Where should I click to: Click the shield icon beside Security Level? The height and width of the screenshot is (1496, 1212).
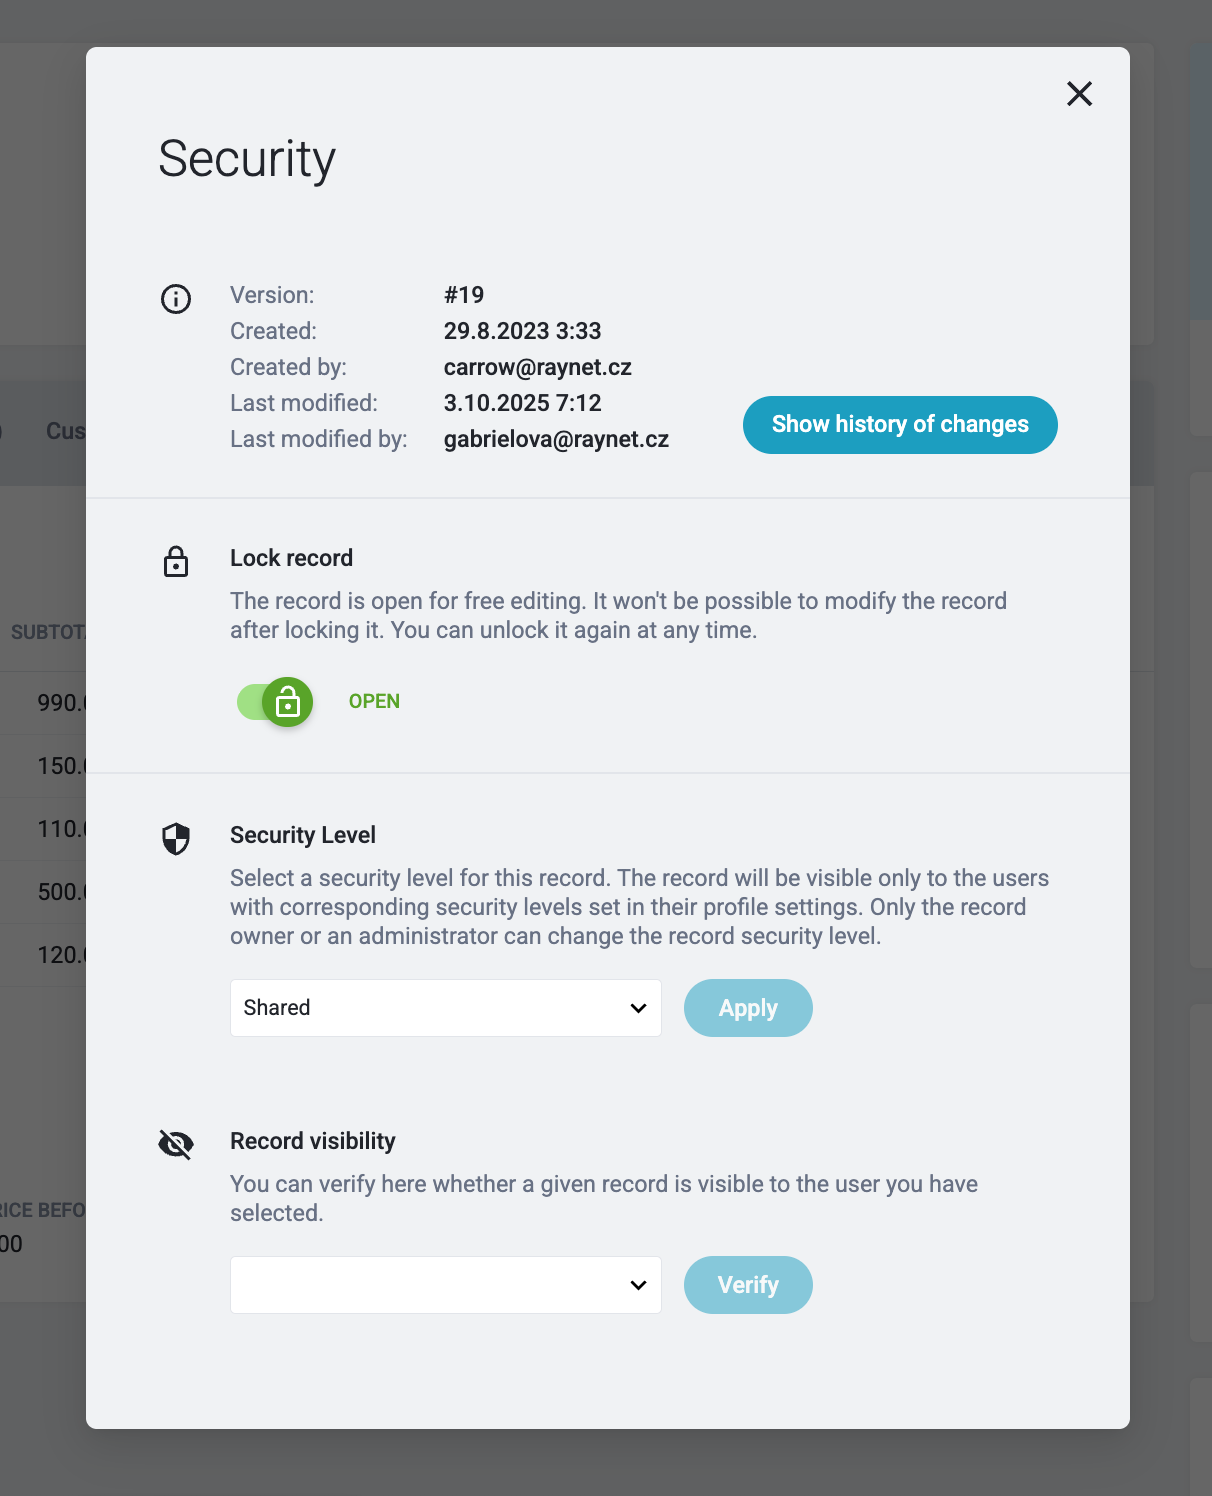(x=176, y=839)
